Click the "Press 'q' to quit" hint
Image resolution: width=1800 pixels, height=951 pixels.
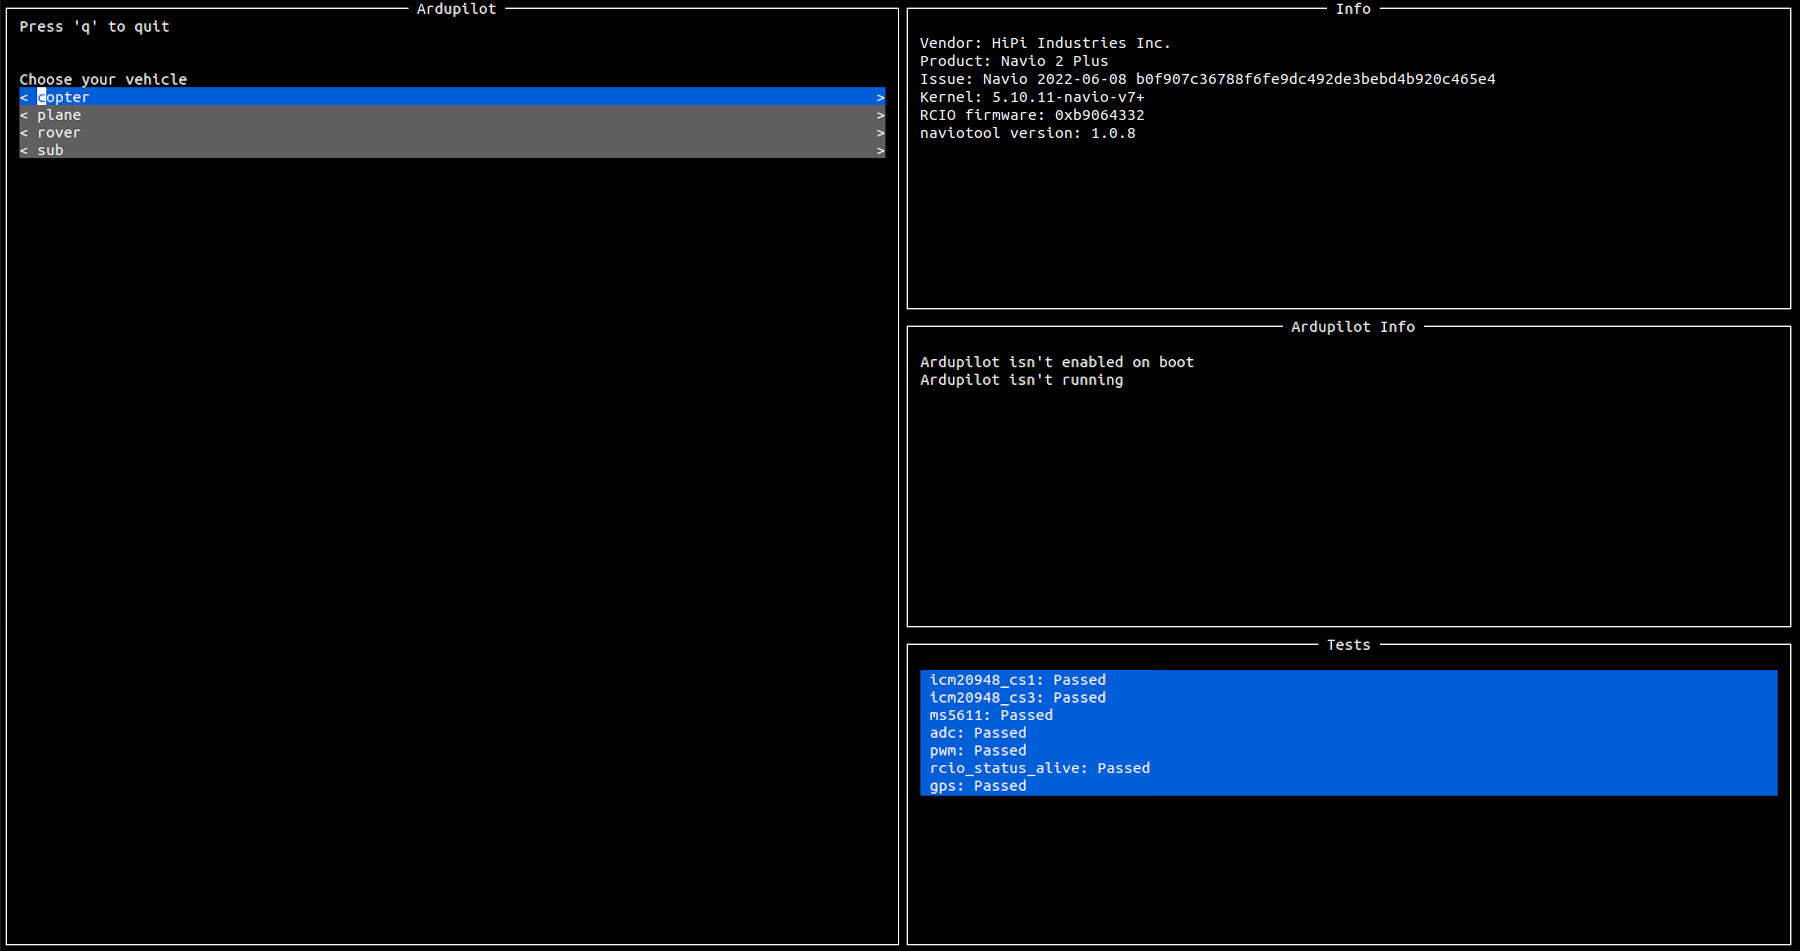(x=95, y=27)
